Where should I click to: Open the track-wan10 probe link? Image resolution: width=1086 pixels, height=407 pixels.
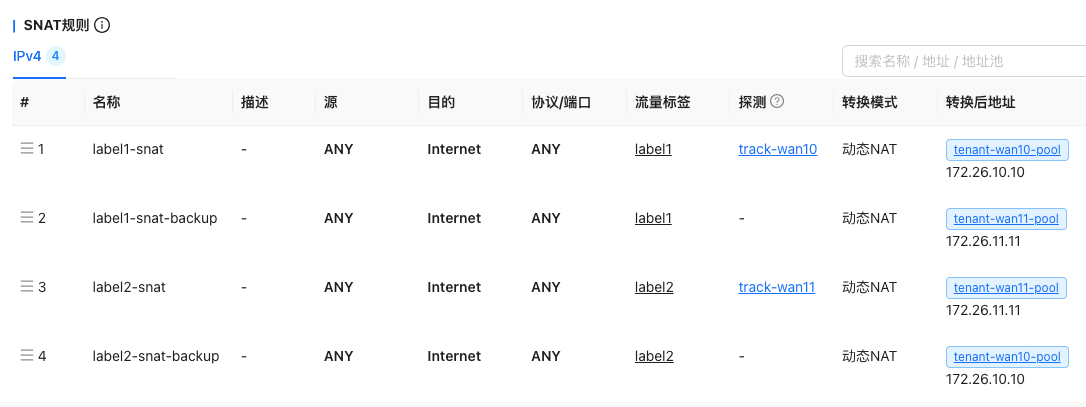pos(777,150)
